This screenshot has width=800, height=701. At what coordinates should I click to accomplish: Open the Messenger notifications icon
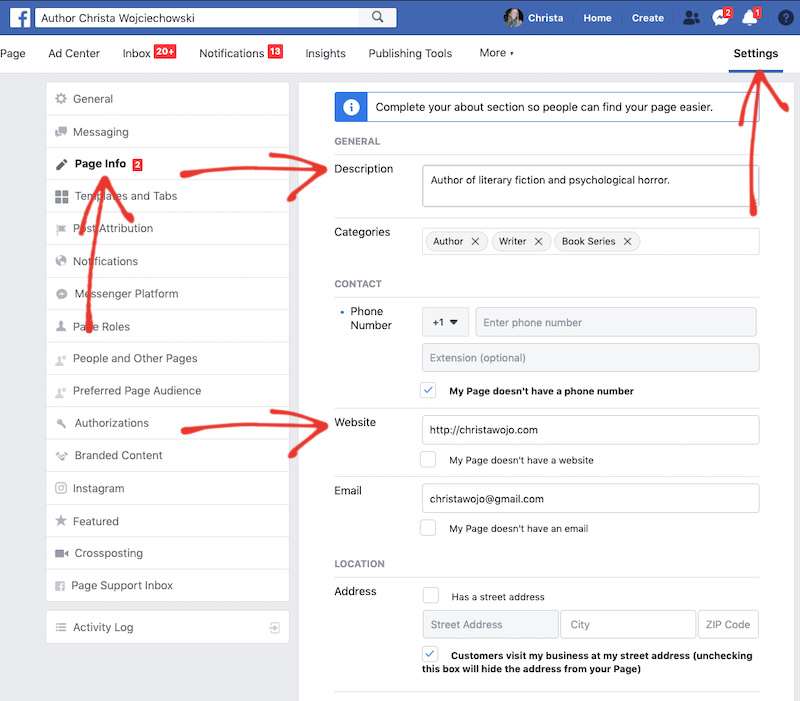pyautogui.click(x=720, y=17)
